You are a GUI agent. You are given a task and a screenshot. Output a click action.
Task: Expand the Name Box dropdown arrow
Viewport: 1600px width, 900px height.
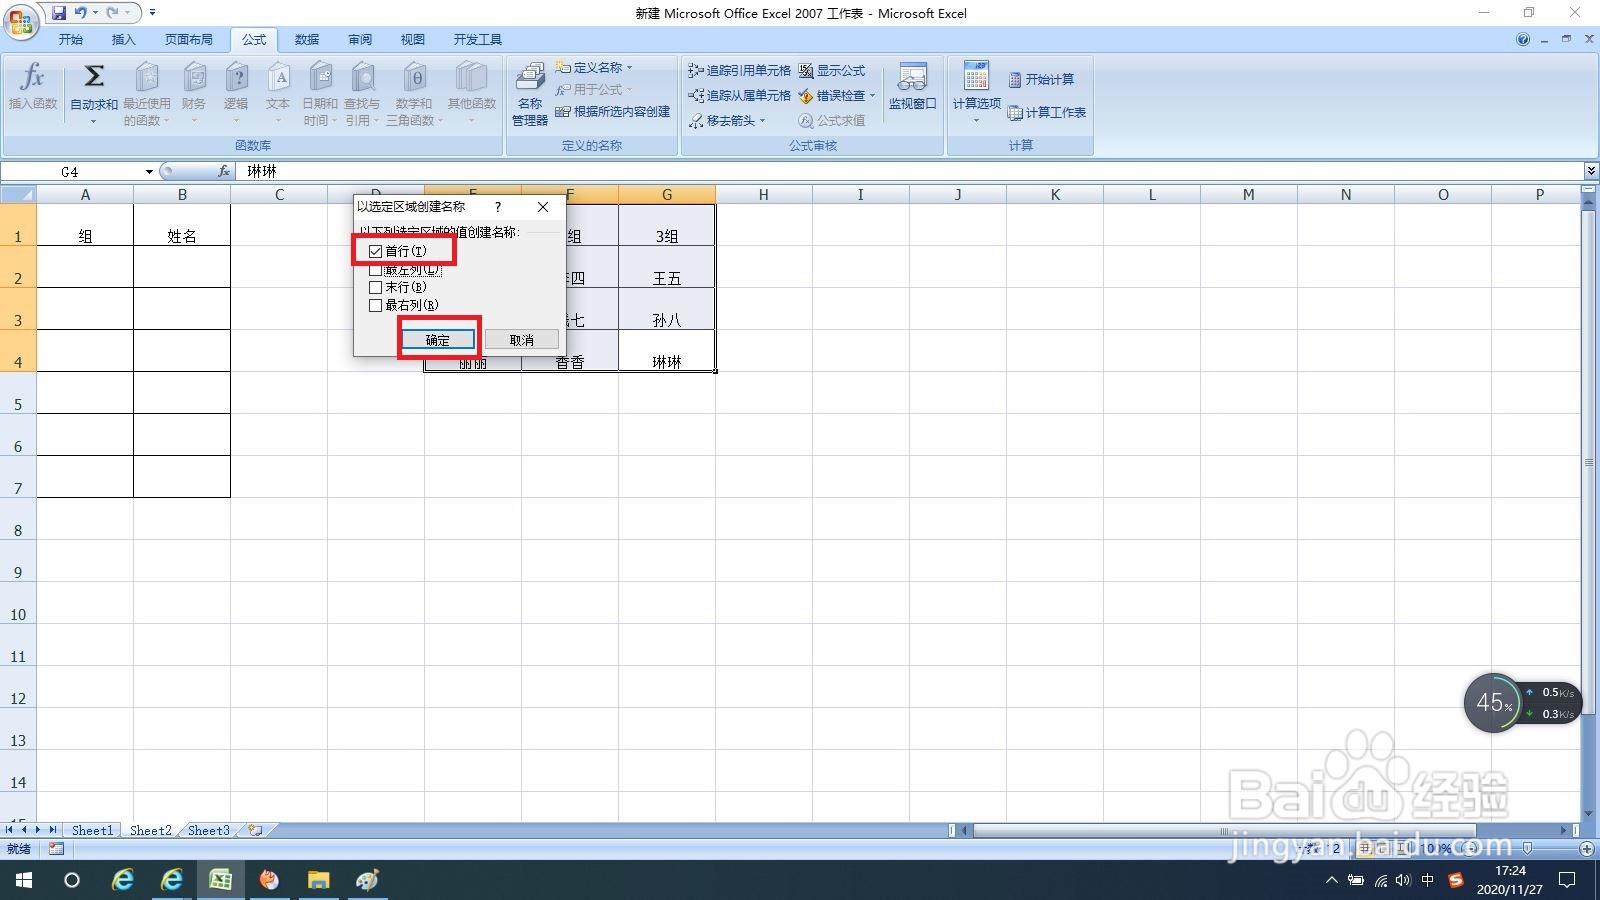(149, 172)
